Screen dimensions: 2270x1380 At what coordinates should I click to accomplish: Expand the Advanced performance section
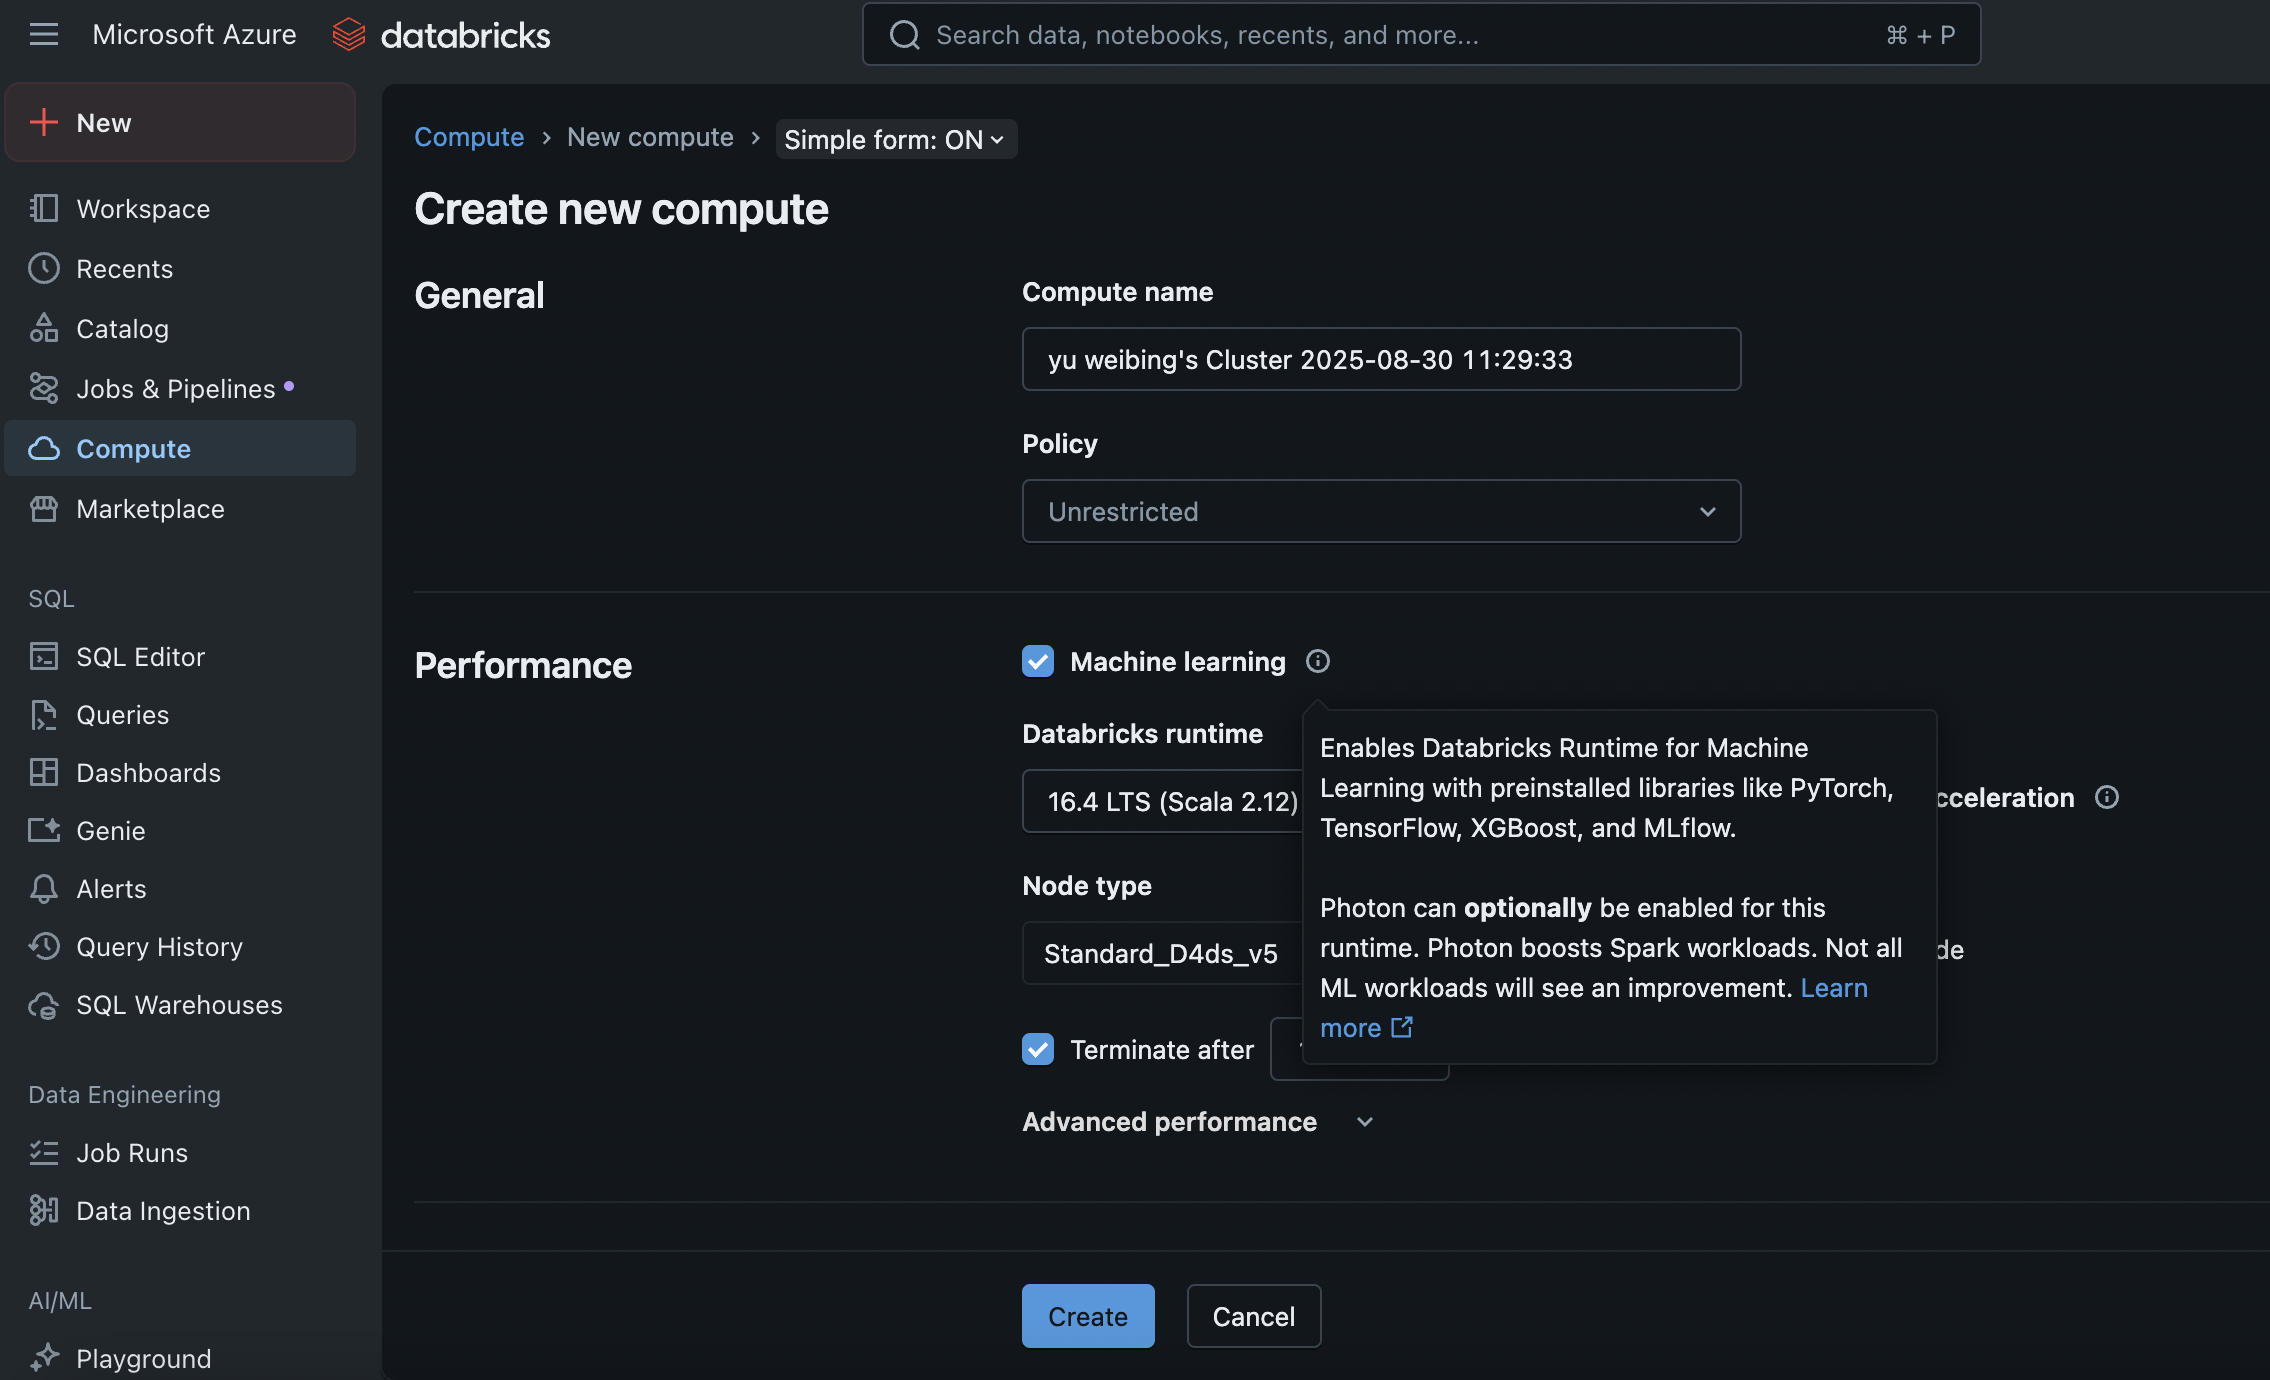tap(1198, 1122)
